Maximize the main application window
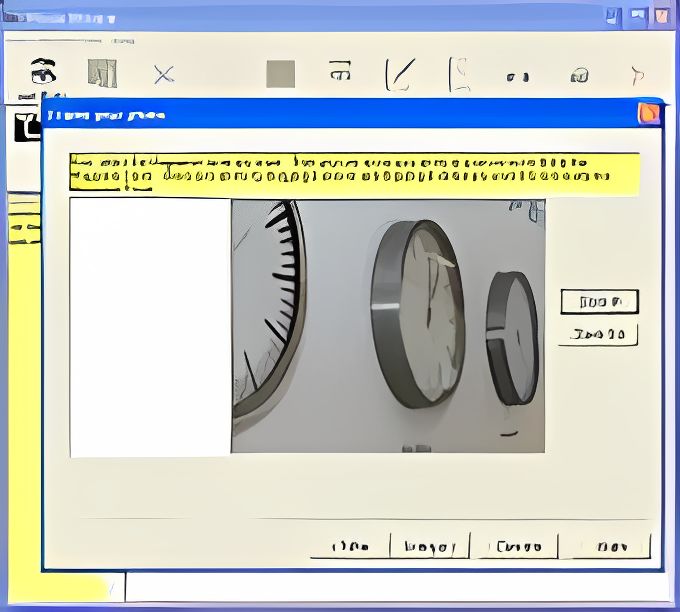 click(638, 16)
